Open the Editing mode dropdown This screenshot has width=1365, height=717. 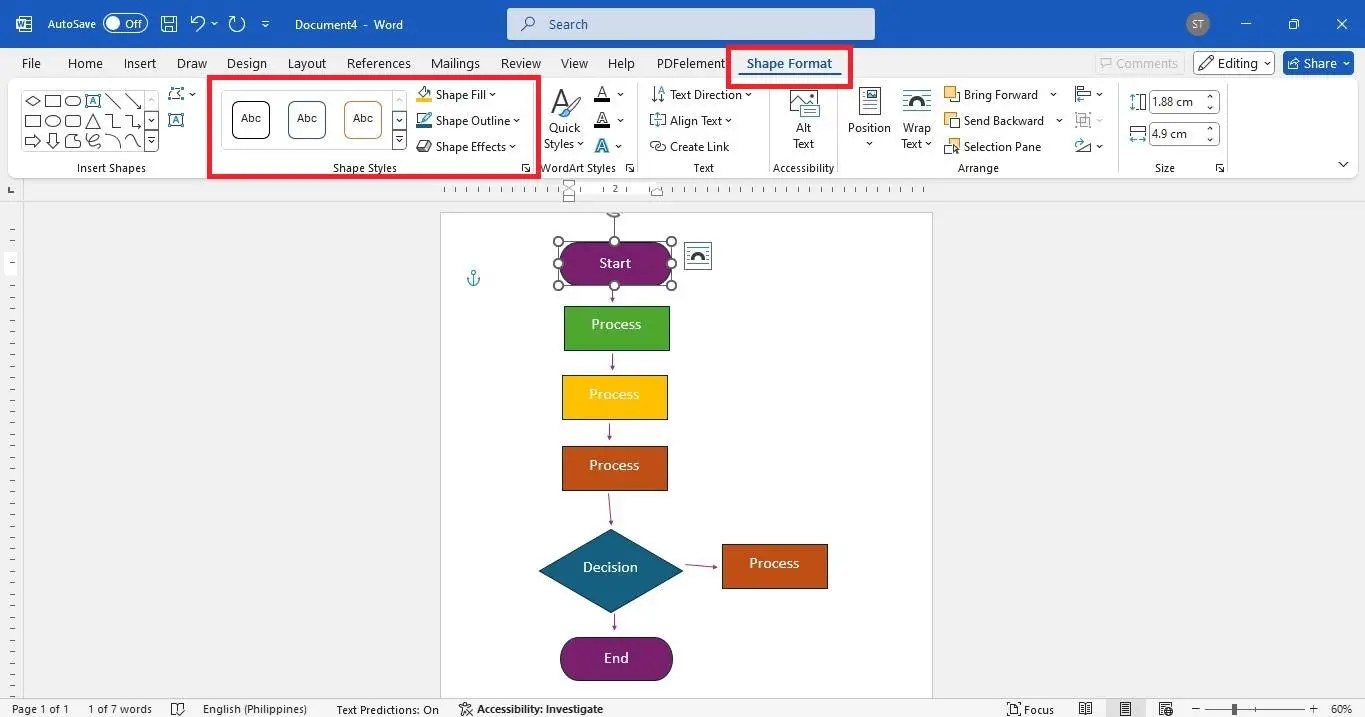pyautogui.click(x=1234, y=63)
